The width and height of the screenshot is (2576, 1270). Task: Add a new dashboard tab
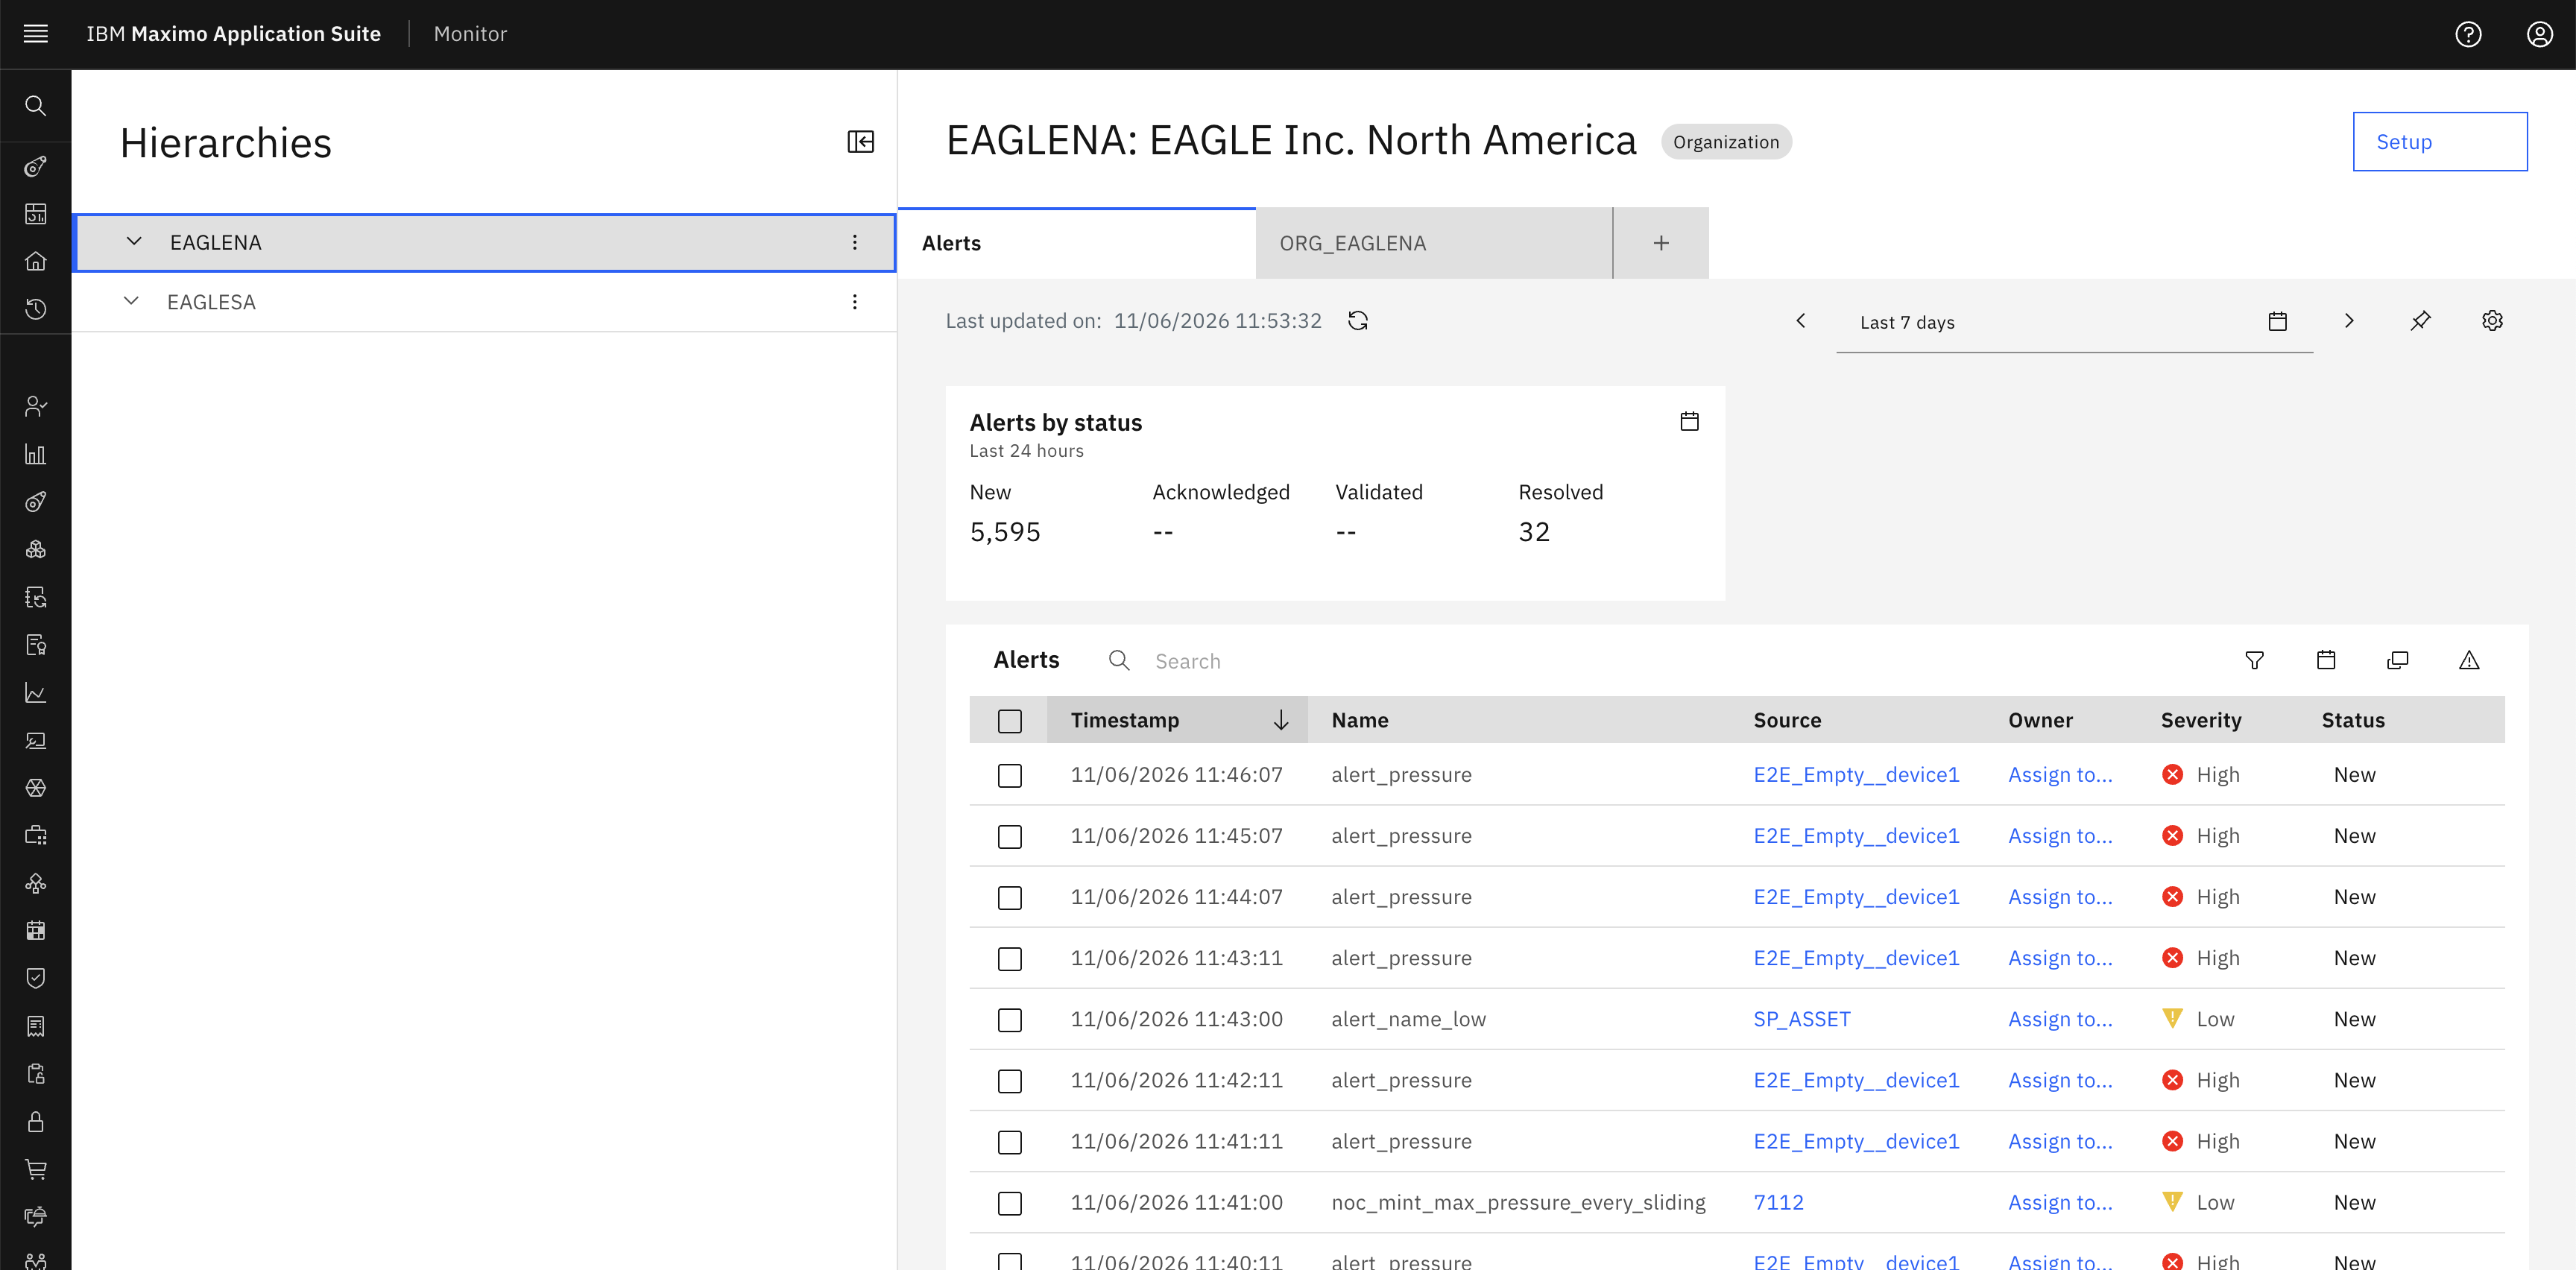click(1661, 243)
